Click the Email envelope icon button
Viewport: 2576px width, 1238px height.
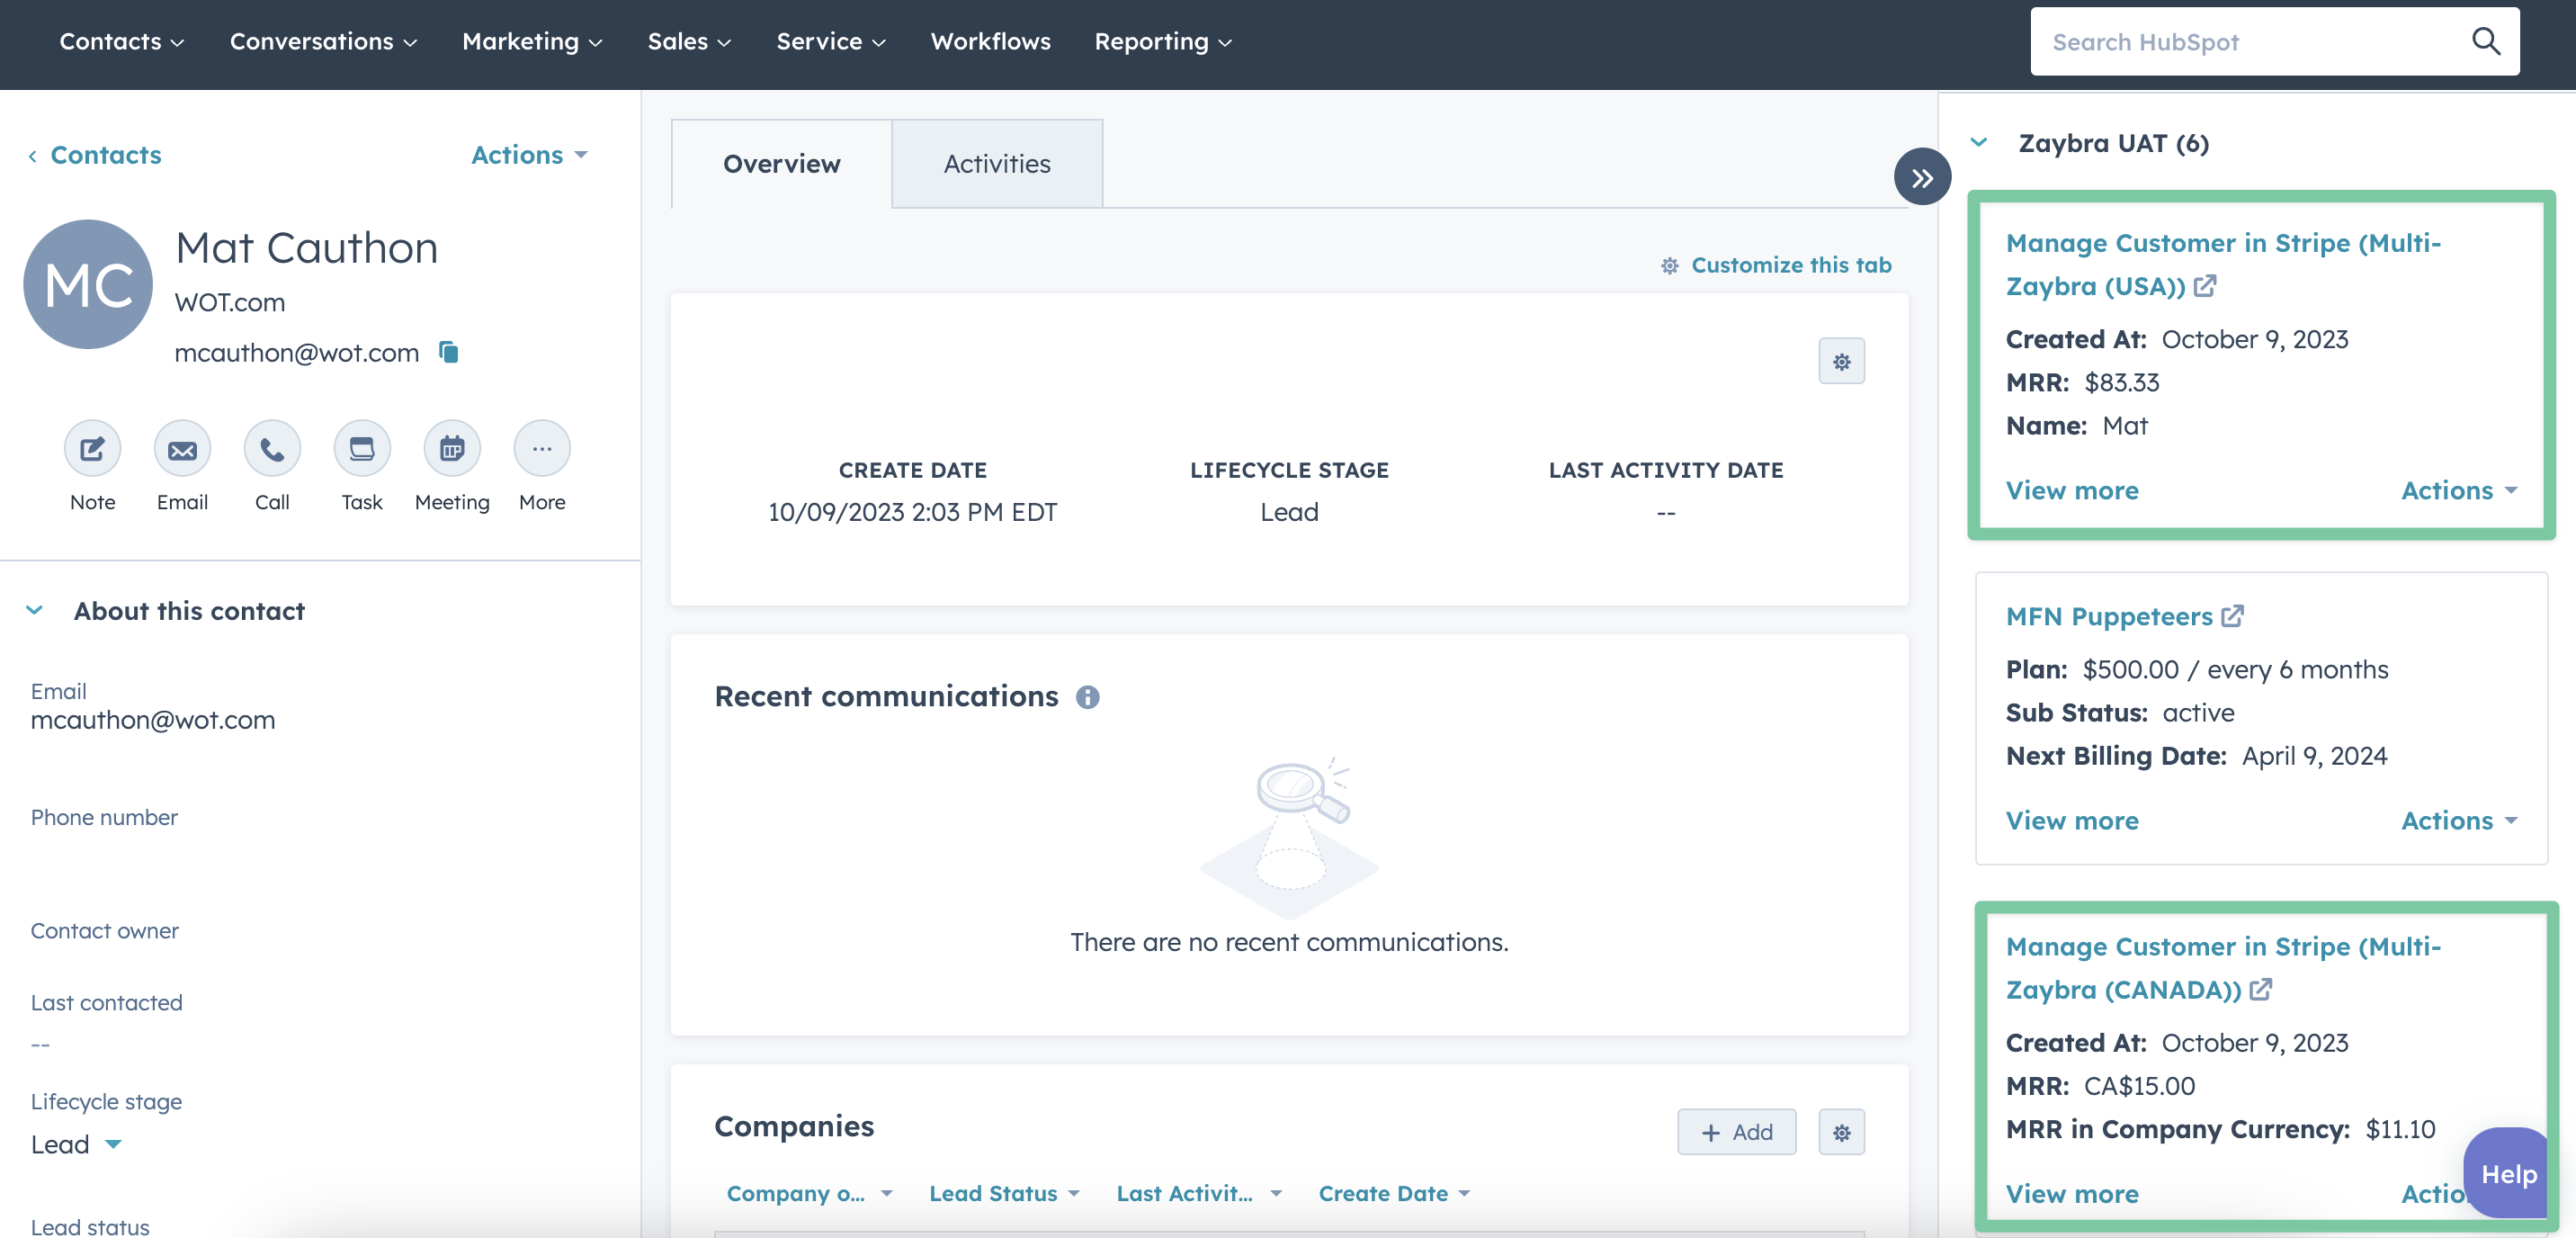tap(182, 449)
